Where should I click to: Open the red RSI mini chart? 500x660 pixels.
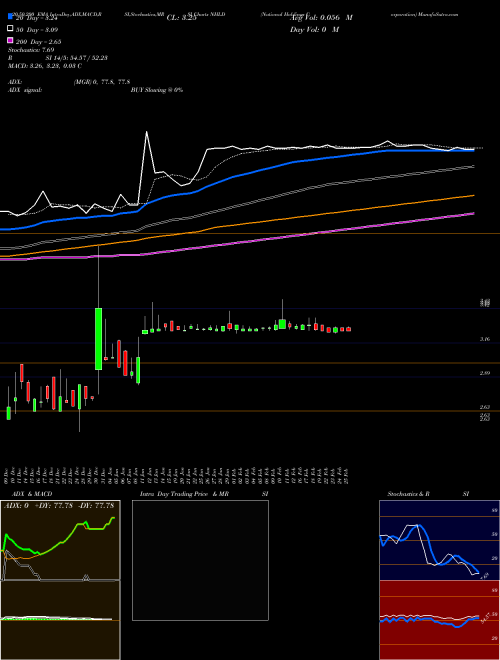(439, 620)
